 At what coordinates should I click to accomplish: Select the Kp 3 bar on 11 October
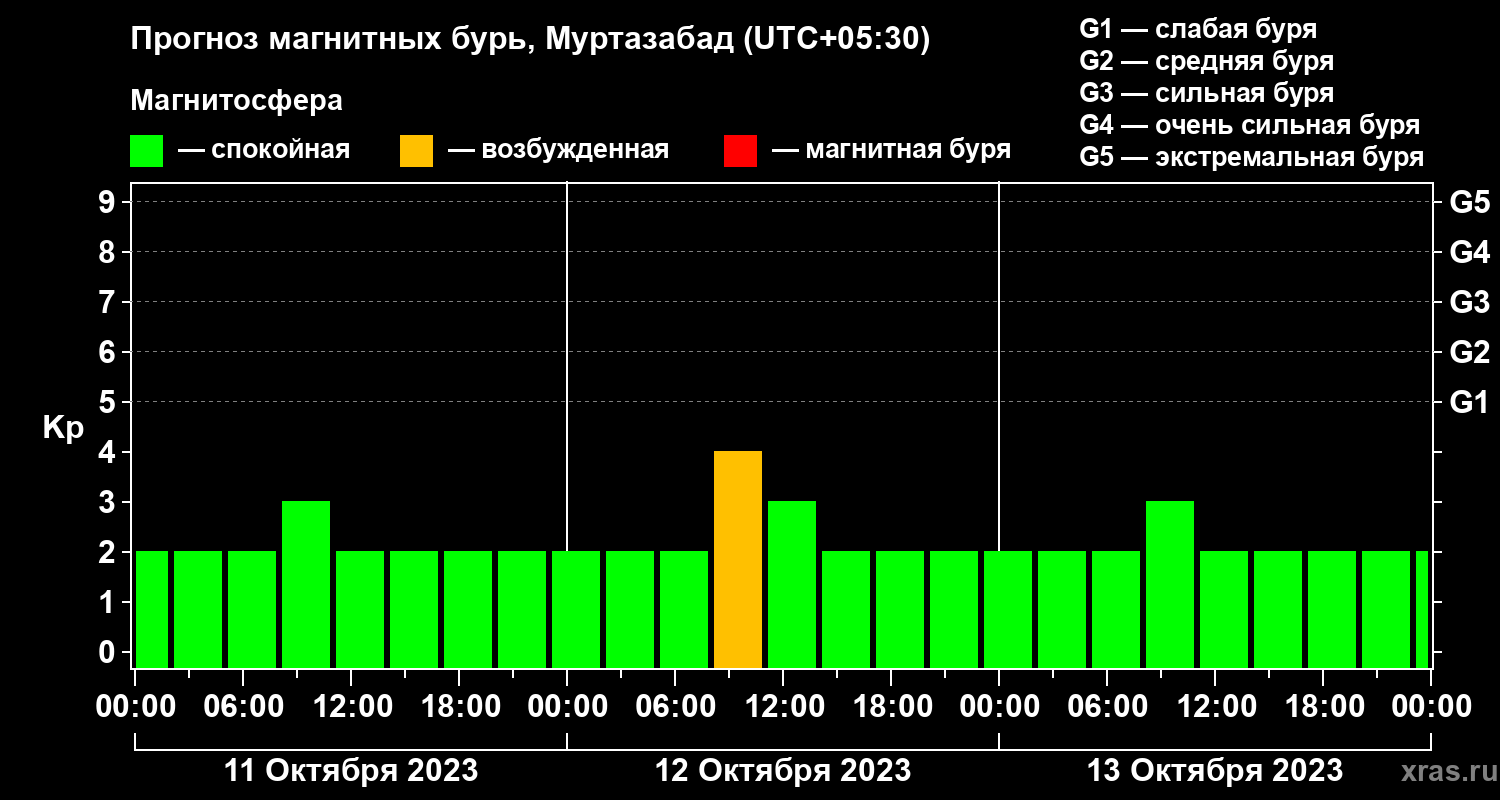(306, 584)
